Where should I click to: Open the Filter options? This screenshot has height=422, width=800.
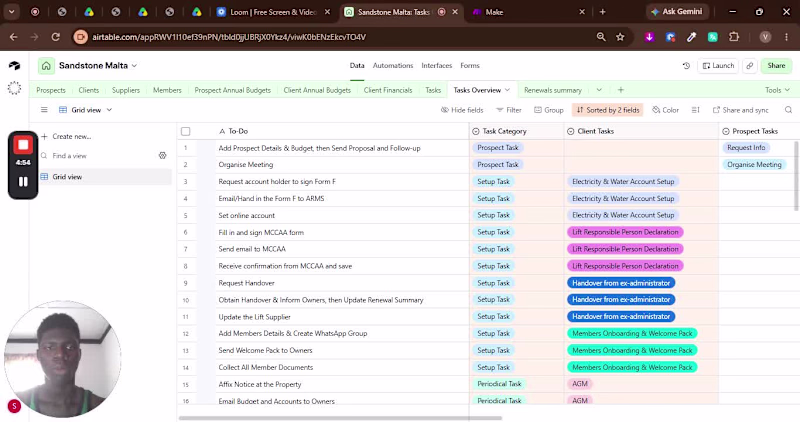[509, 110]
